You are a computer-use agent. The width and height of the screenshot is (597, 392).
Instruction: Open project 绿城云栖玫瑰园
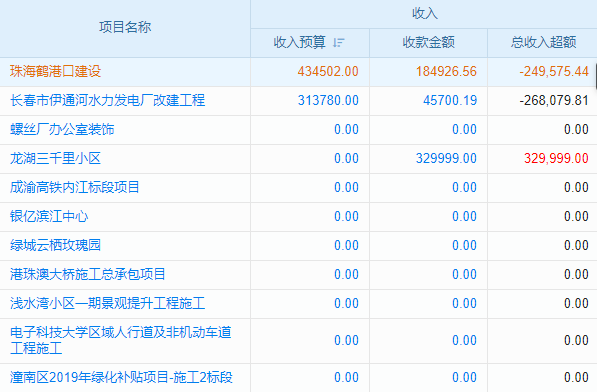pyautogui.click(x=55, y=245)
